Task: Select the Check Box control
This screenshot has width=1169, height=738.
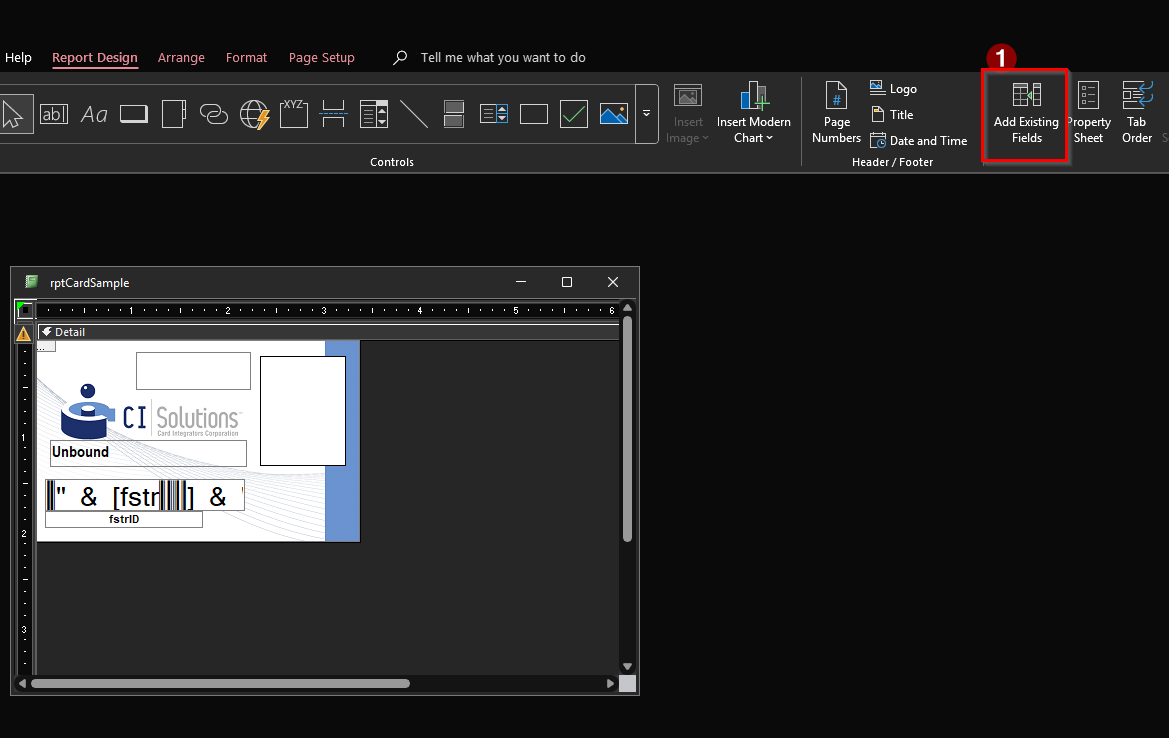Action: [x=574, y=114]
